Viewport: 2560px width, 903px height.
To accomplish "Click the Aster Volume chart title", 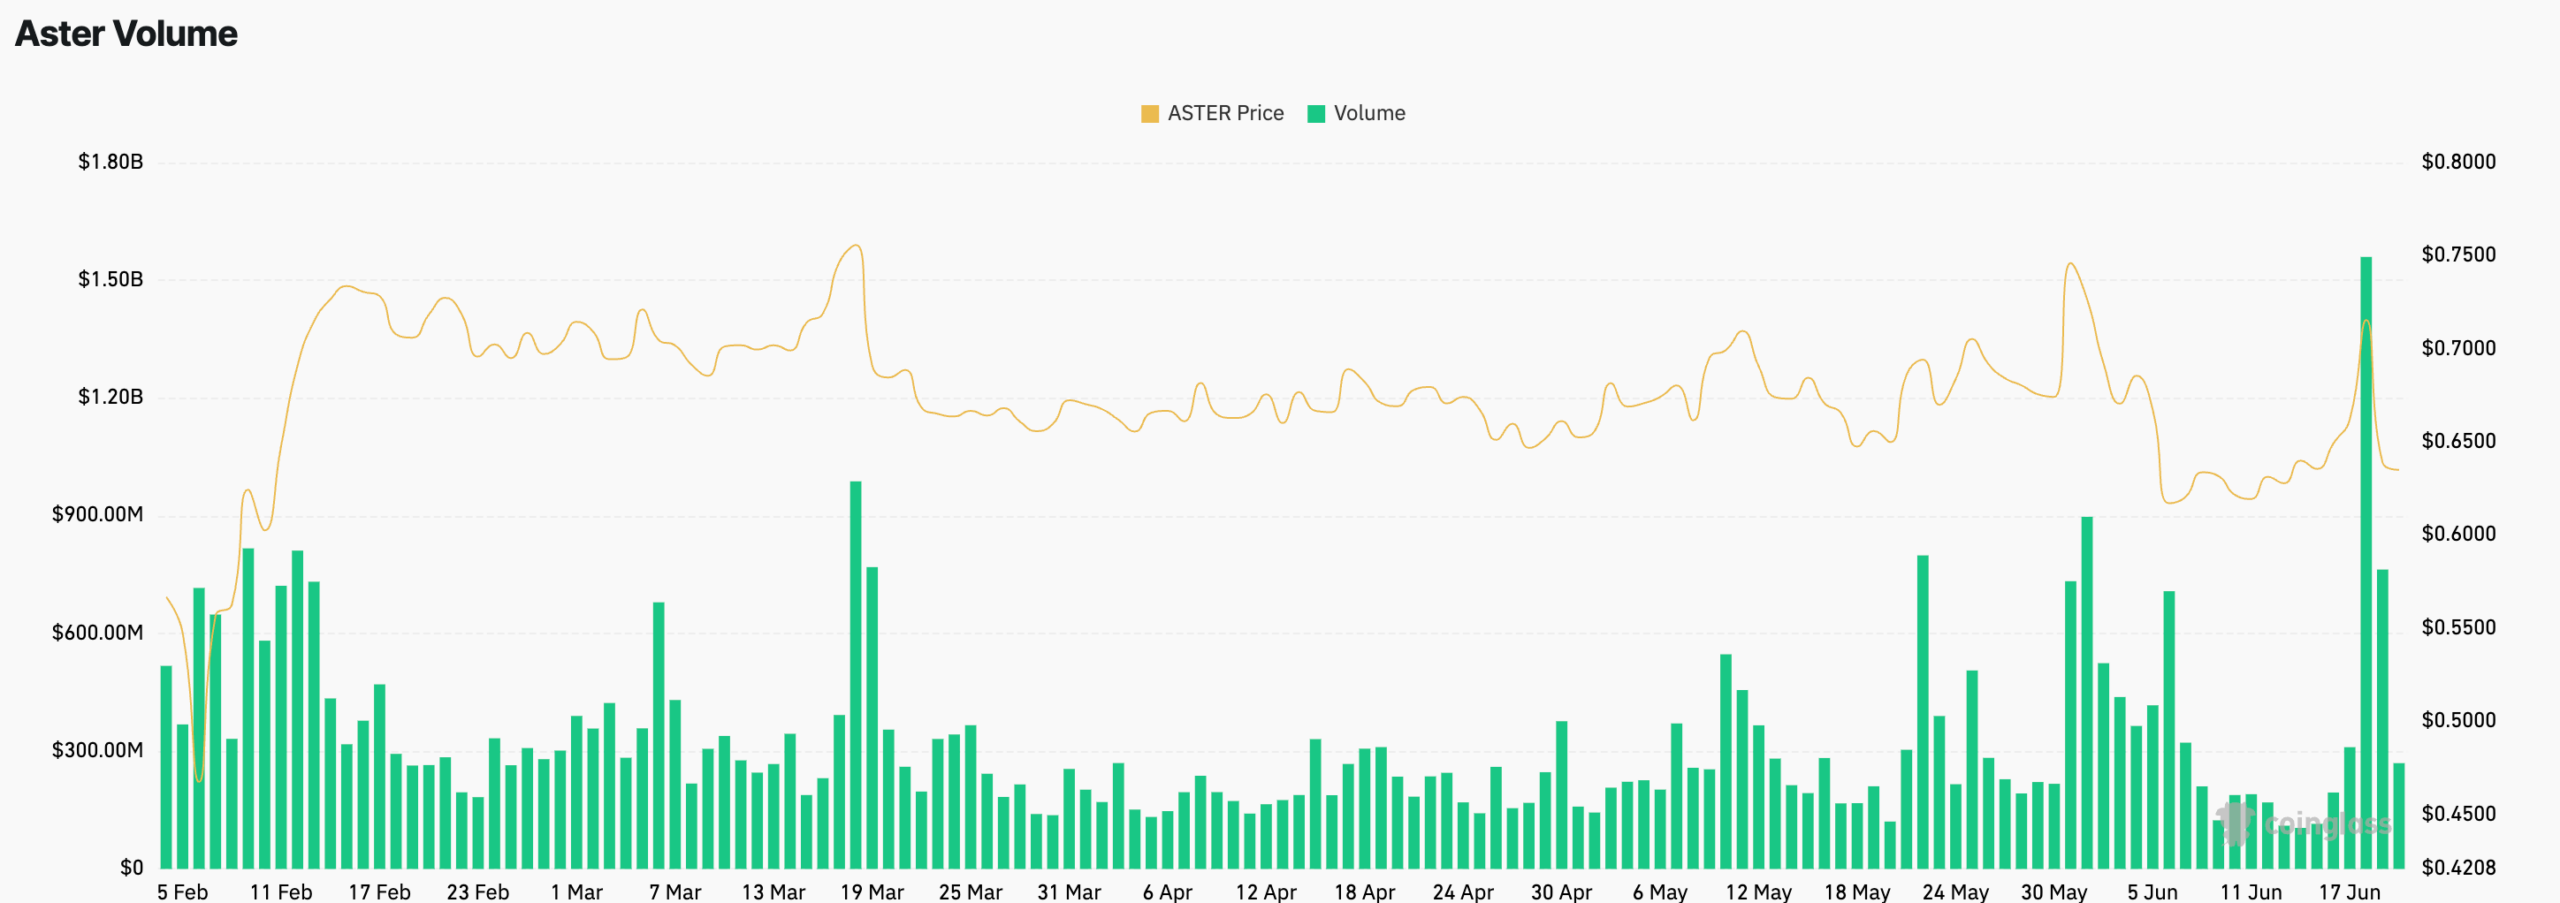I will (126, 34).
